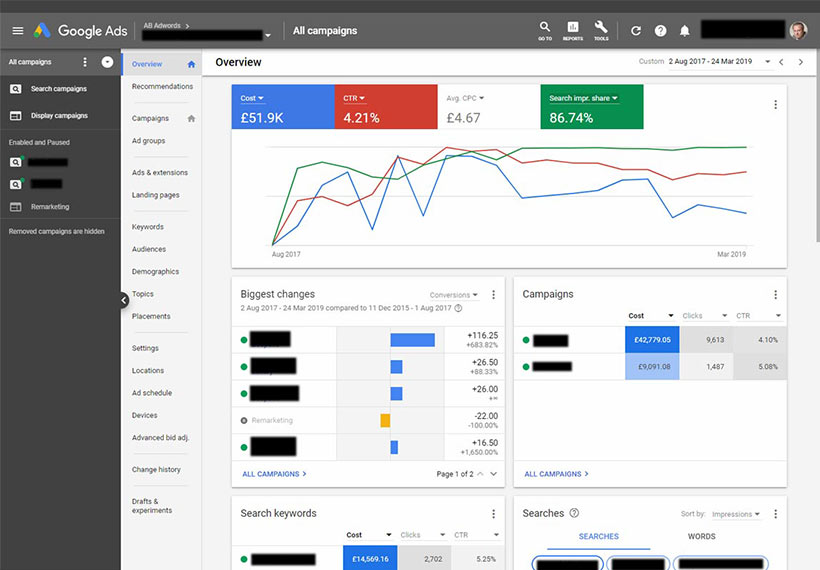Open Locations page
This screenshot has width=820, height=570.
(147, 370)
